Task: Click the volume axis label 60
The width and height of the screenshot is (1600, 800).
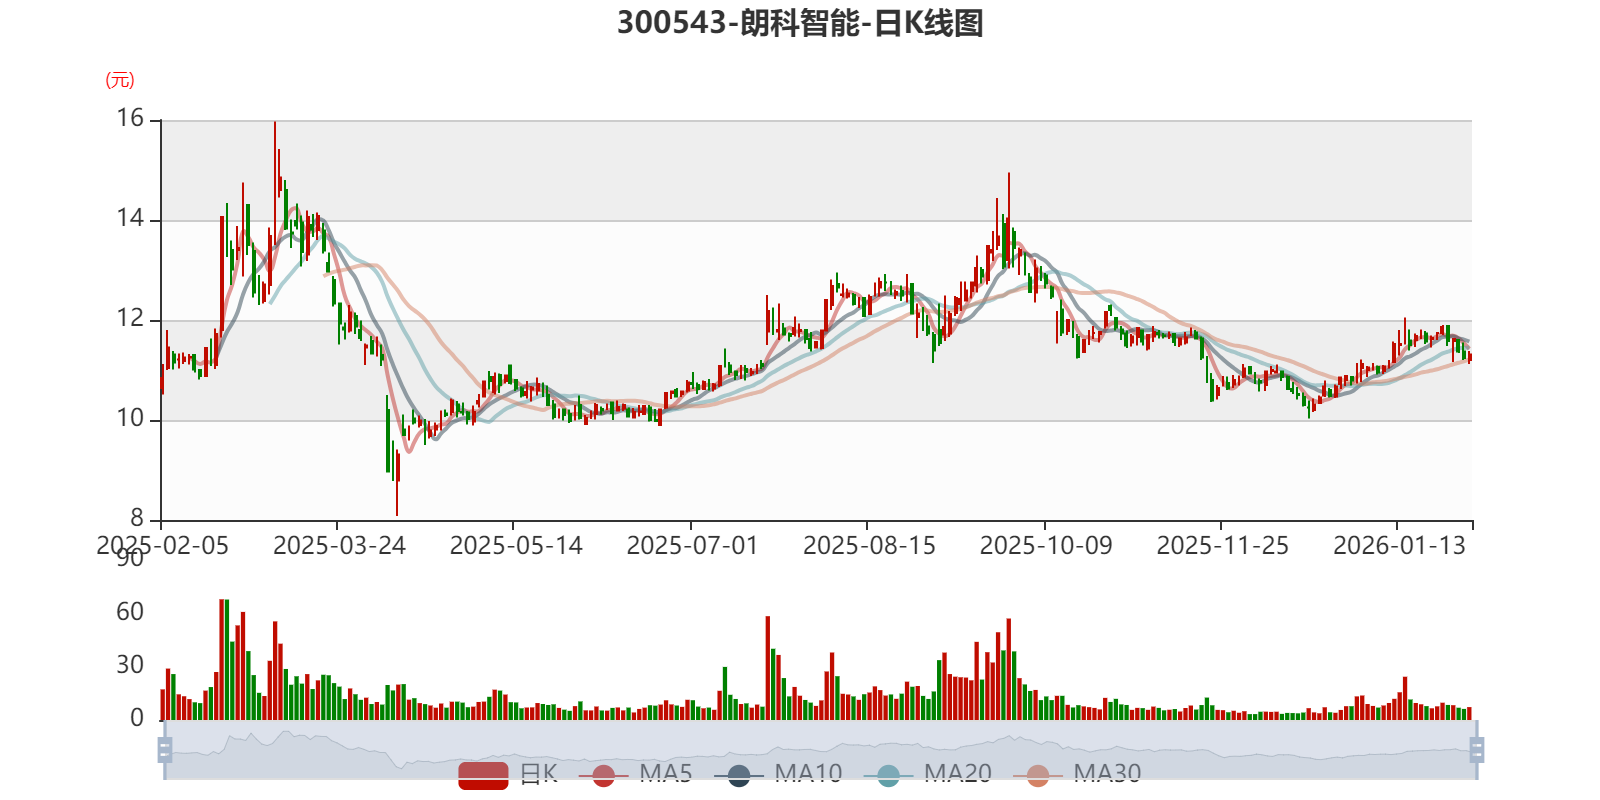Action: coord(130,612)
